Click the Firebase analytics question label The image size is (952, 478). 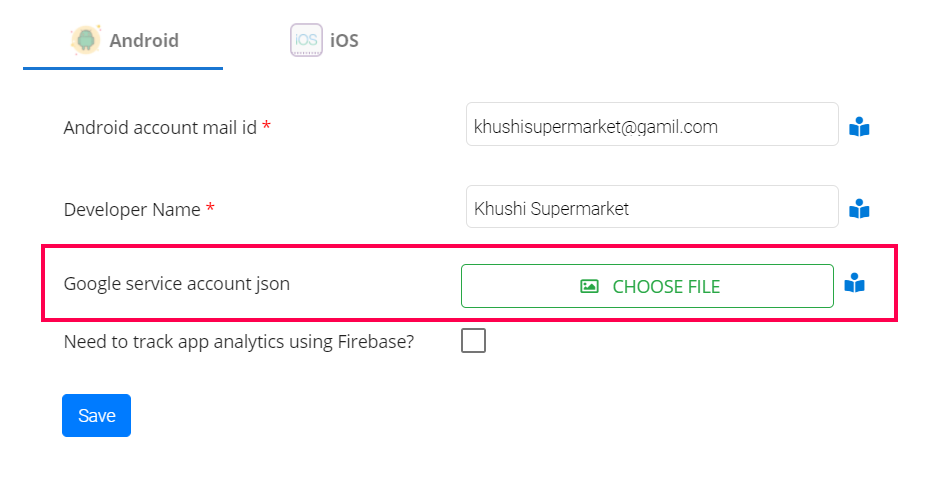[x=238, y=341]
